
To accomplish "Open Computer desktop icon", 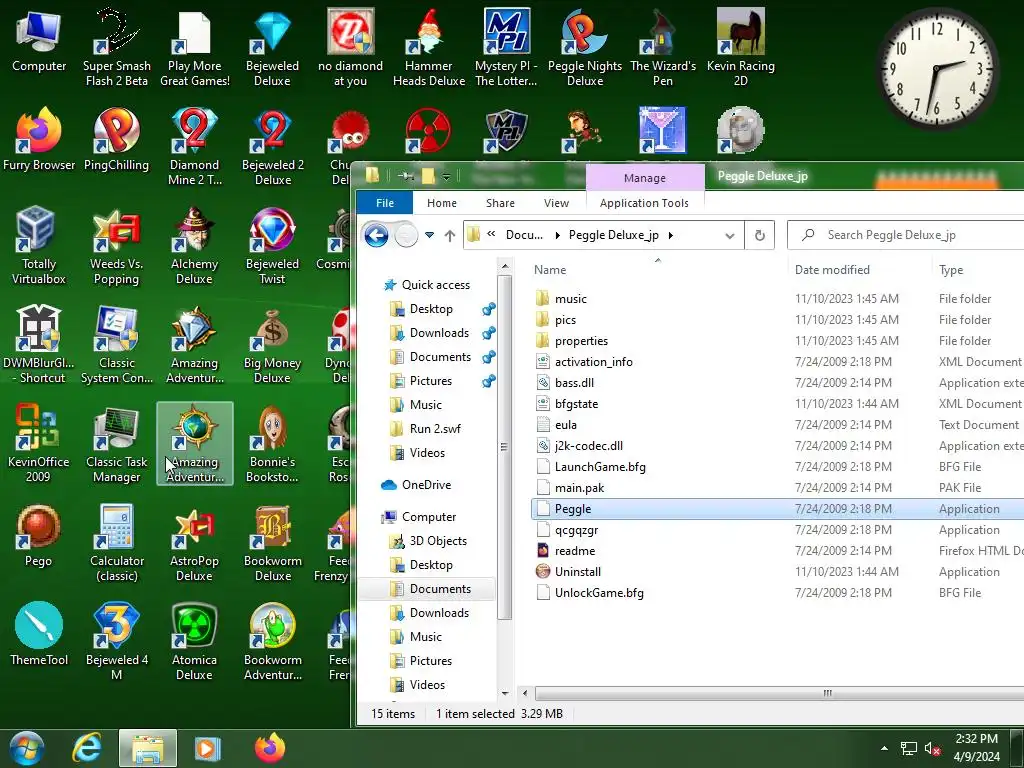I will (39, 40).
